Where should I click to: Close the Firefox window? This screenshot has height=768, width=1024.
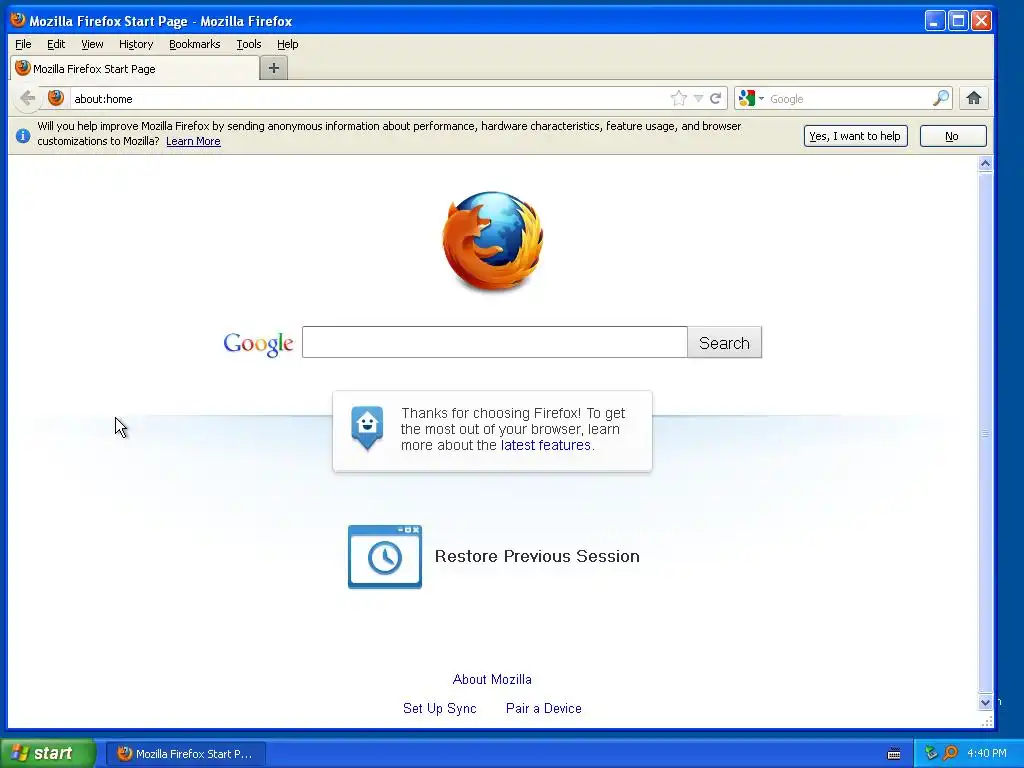pos(981,21)
